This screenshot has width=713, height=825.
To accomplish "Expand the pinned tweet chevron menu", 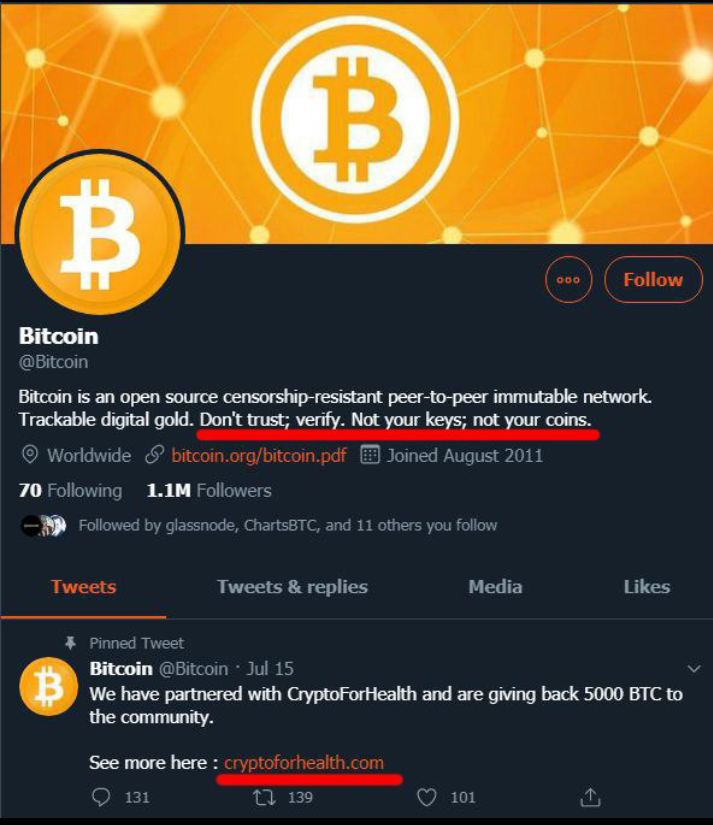I will (694, 669).
